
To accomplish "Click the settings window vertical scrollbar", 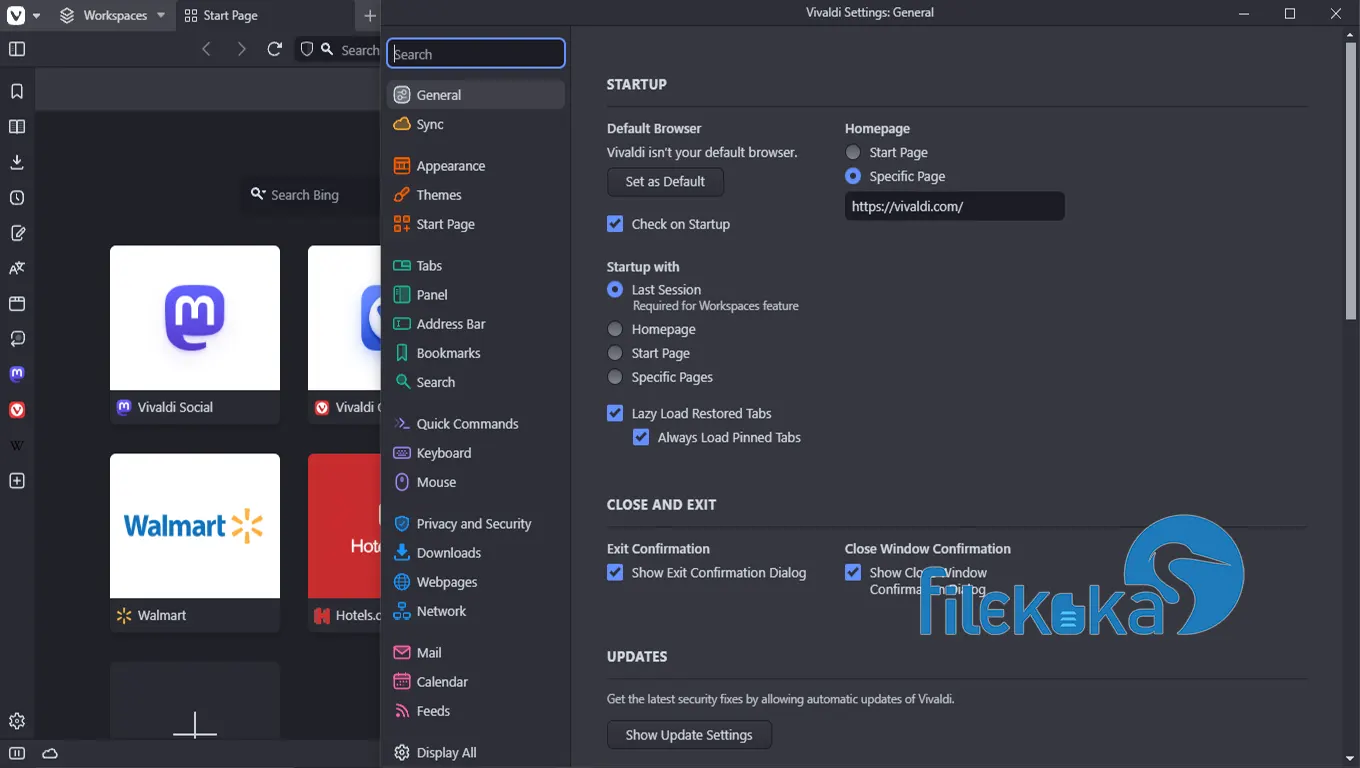I will coord(1351,180).
